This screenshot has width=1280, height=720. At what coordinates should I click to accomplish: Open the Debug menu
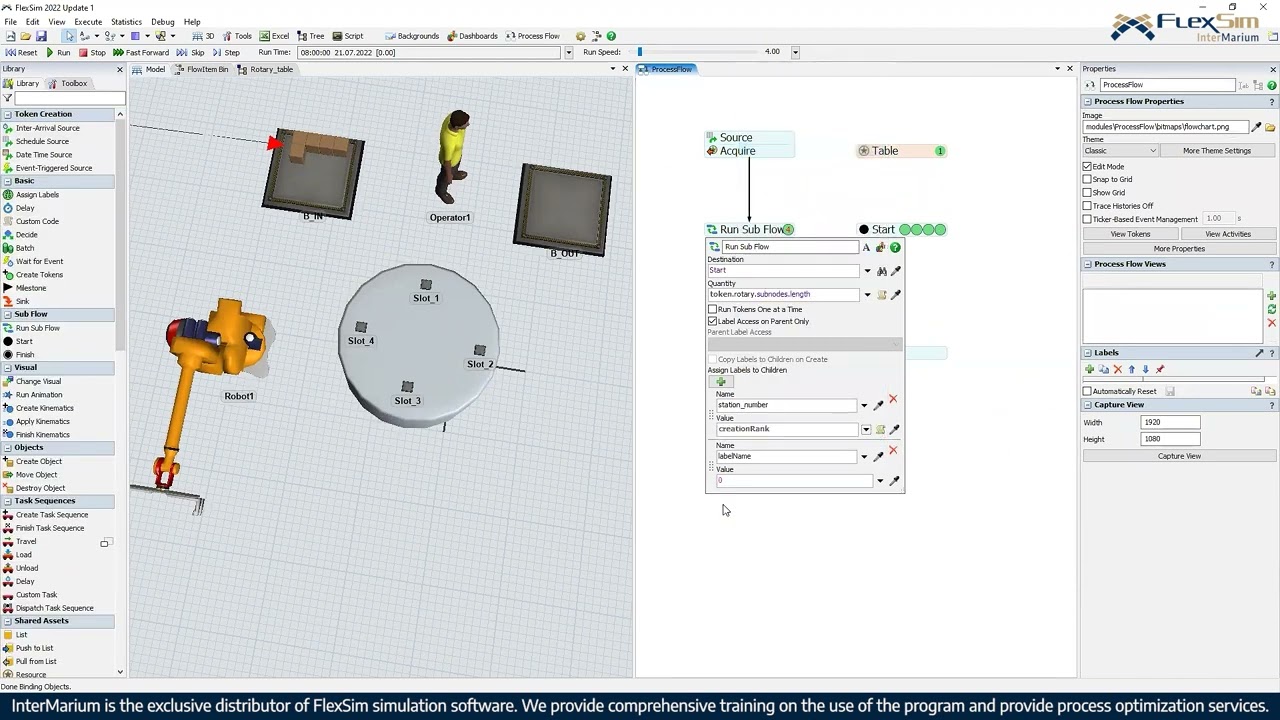[x=162, y=22]
